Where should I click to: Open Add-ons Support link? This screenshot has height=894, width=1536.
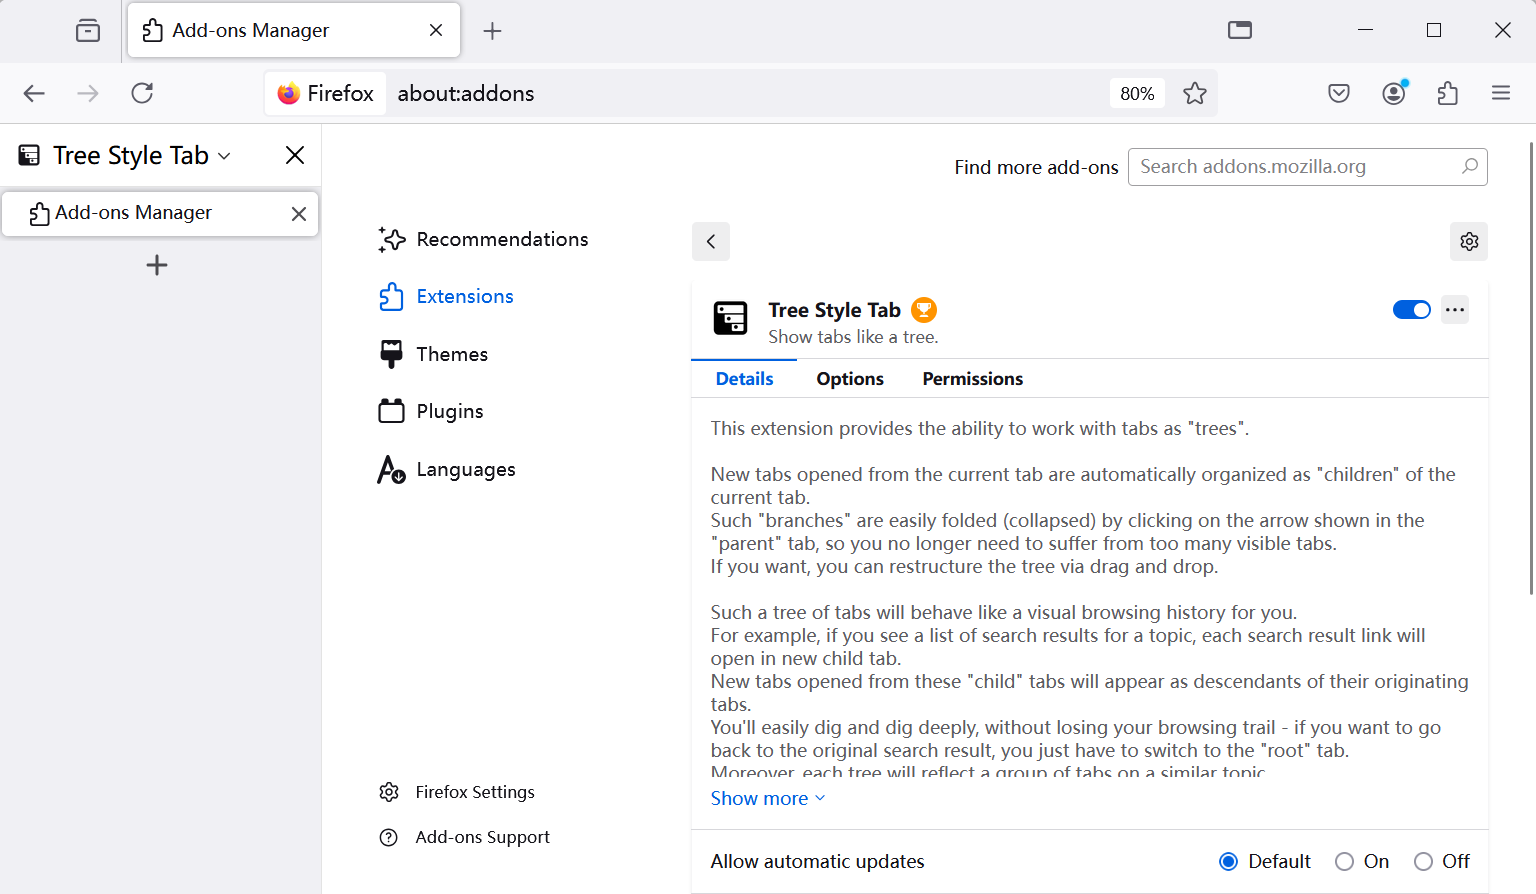coord(482,837)
